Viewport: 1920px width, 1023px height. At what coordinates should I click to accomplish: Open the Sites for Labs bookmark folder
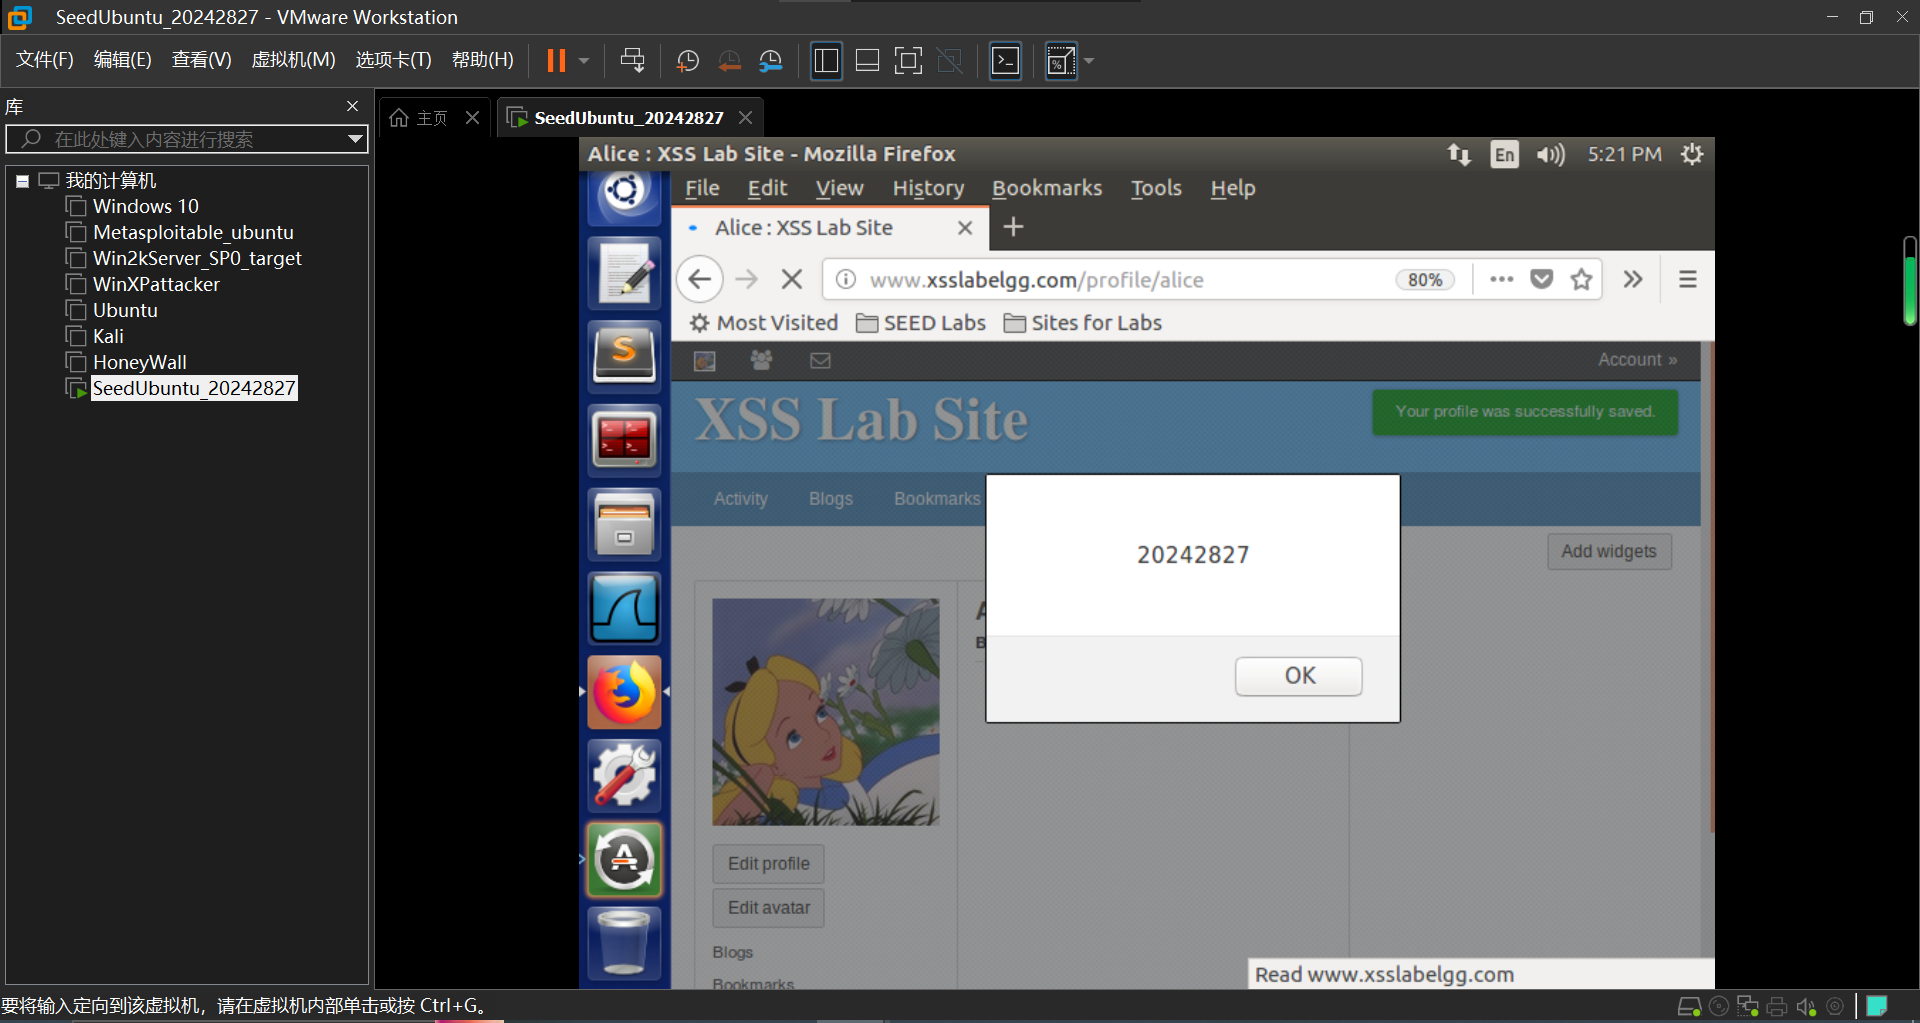coord(1083,323)
